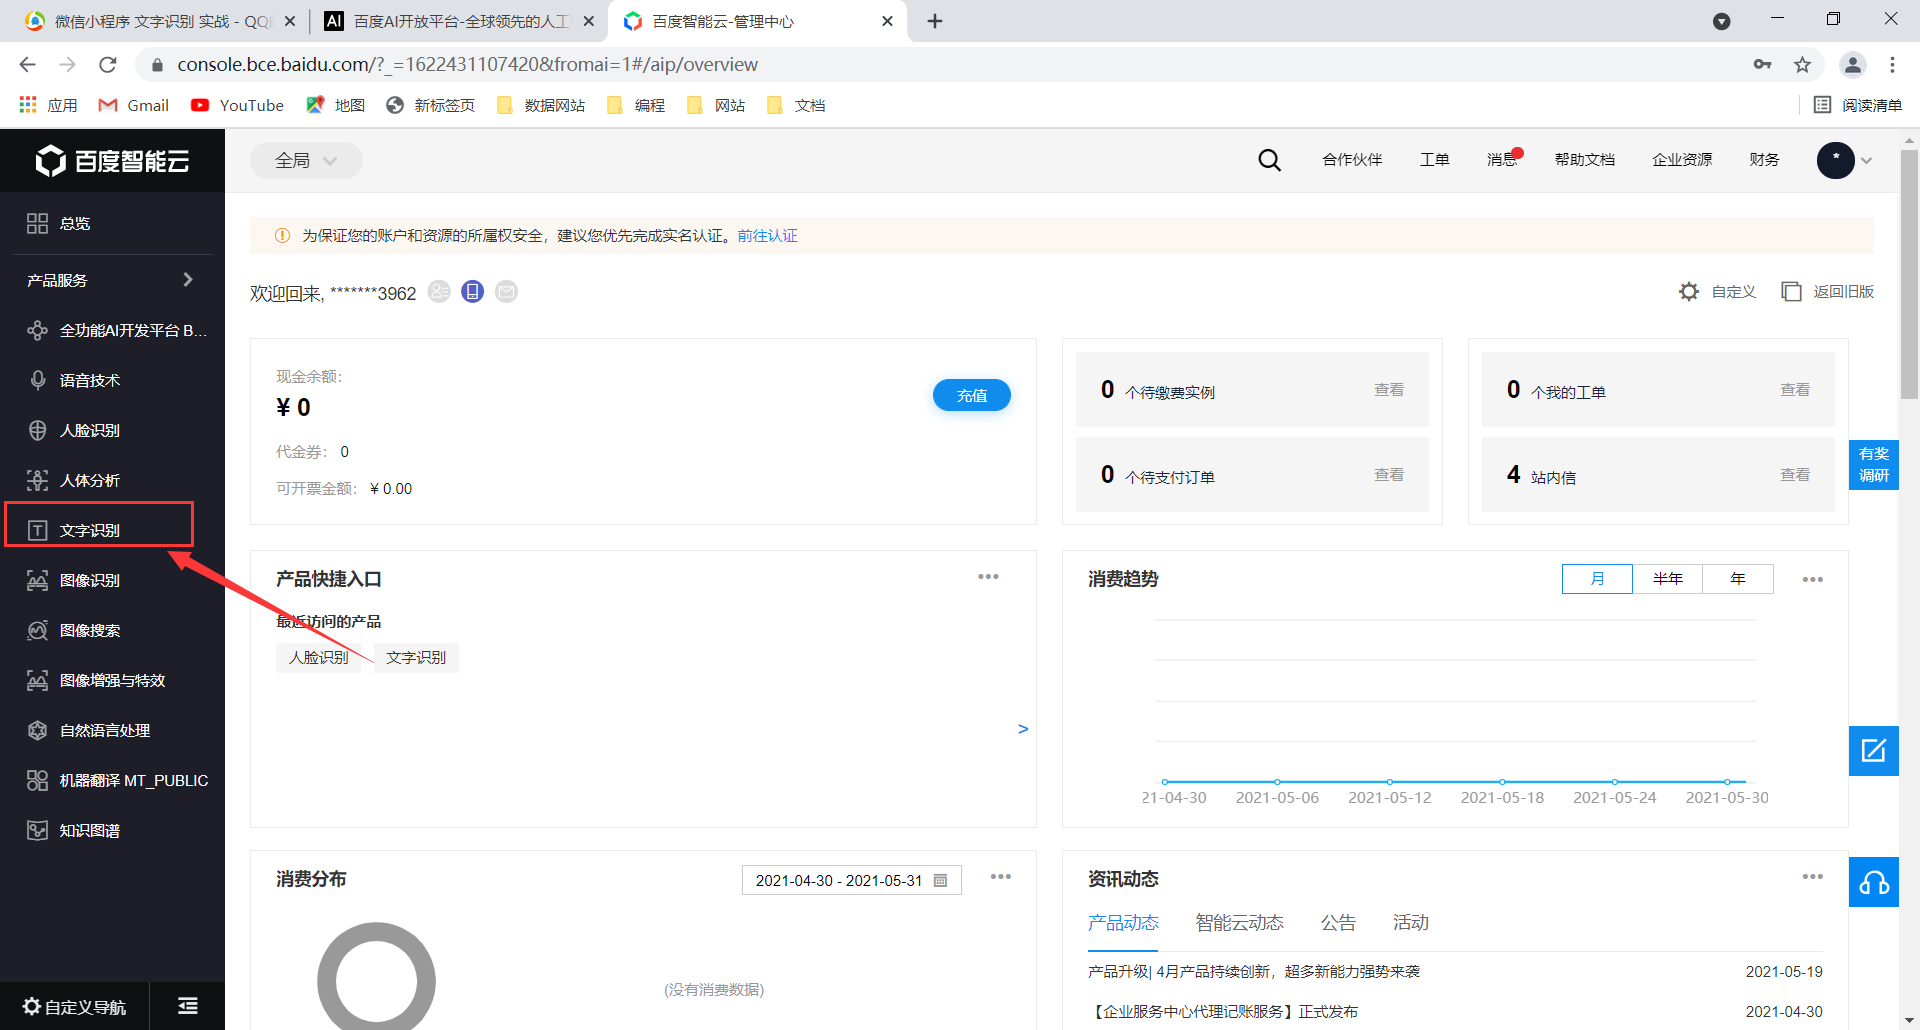Open the more options of 资讯动态

pos(1812,877)
